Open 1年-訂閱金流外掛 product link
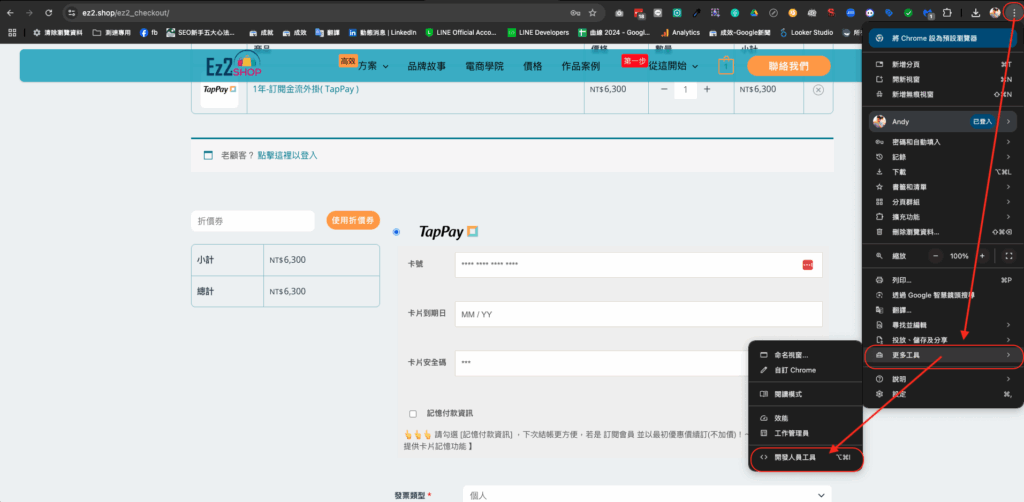1024x502 pixels. [306, 89]
